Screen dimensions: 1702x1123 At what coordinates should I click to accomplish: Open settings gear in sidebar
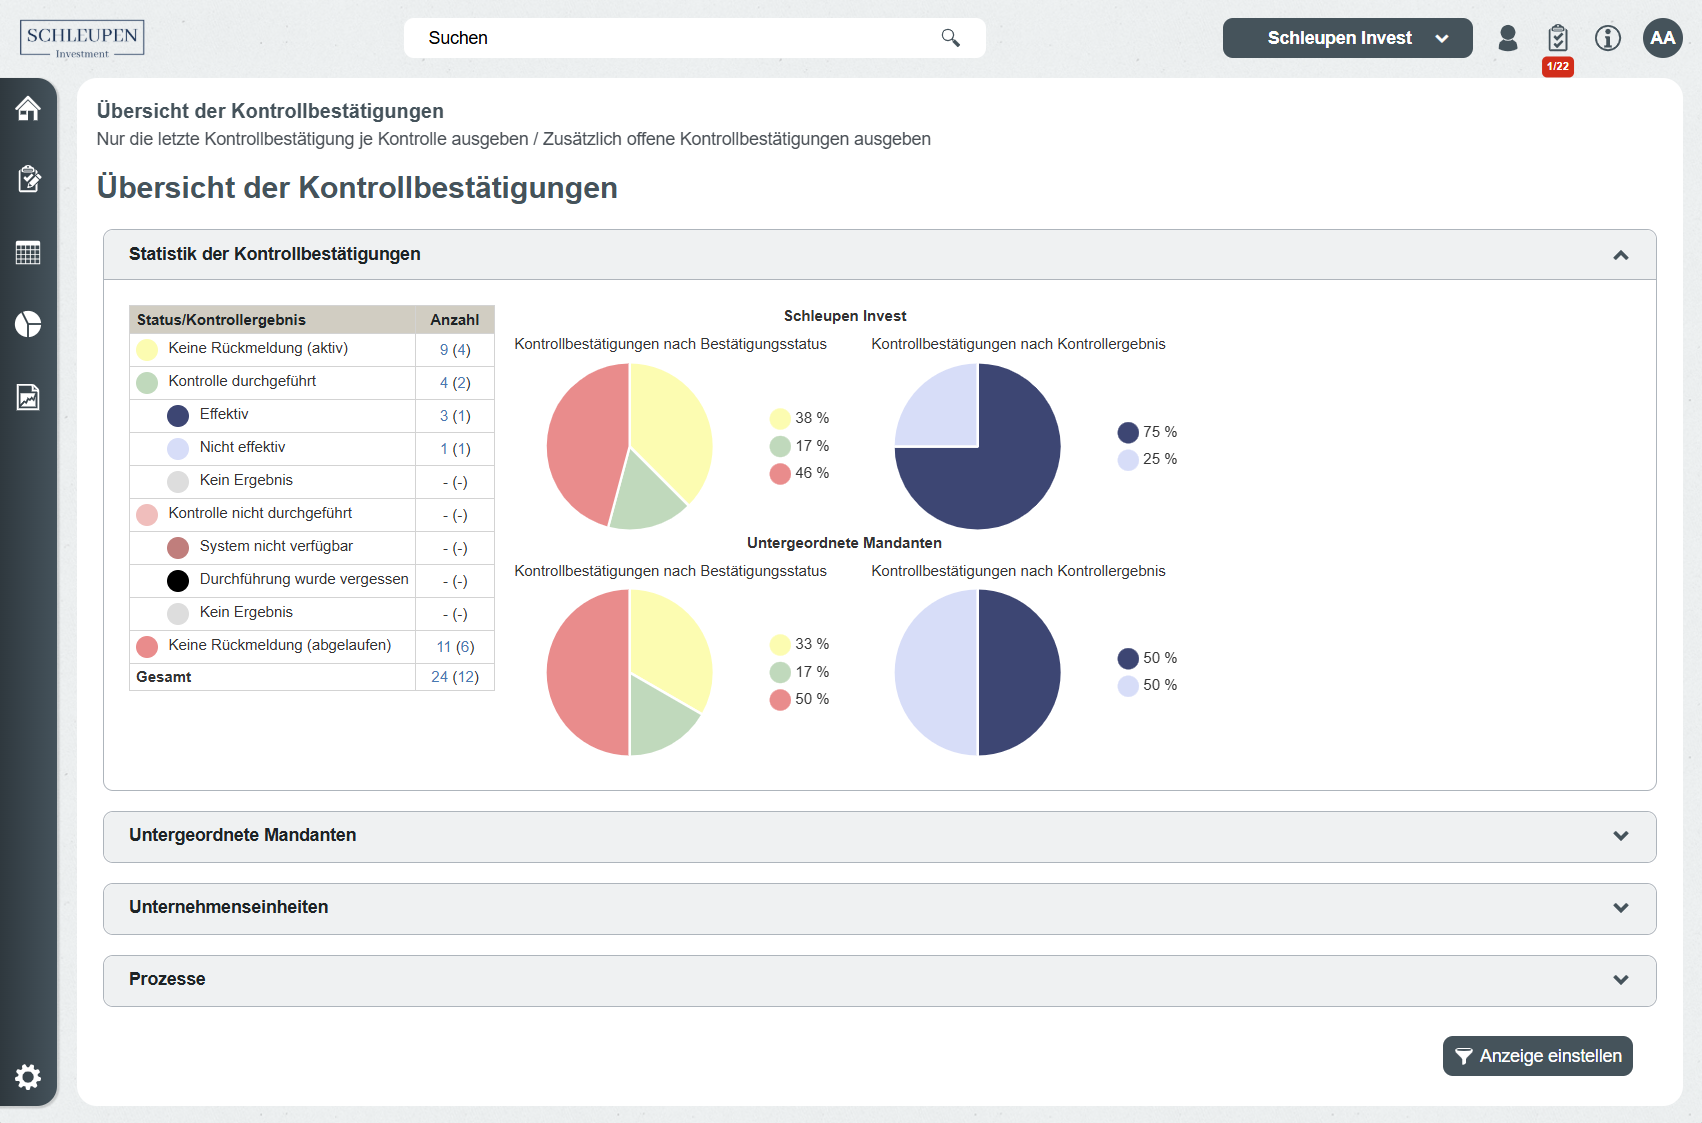point(28,1076)
